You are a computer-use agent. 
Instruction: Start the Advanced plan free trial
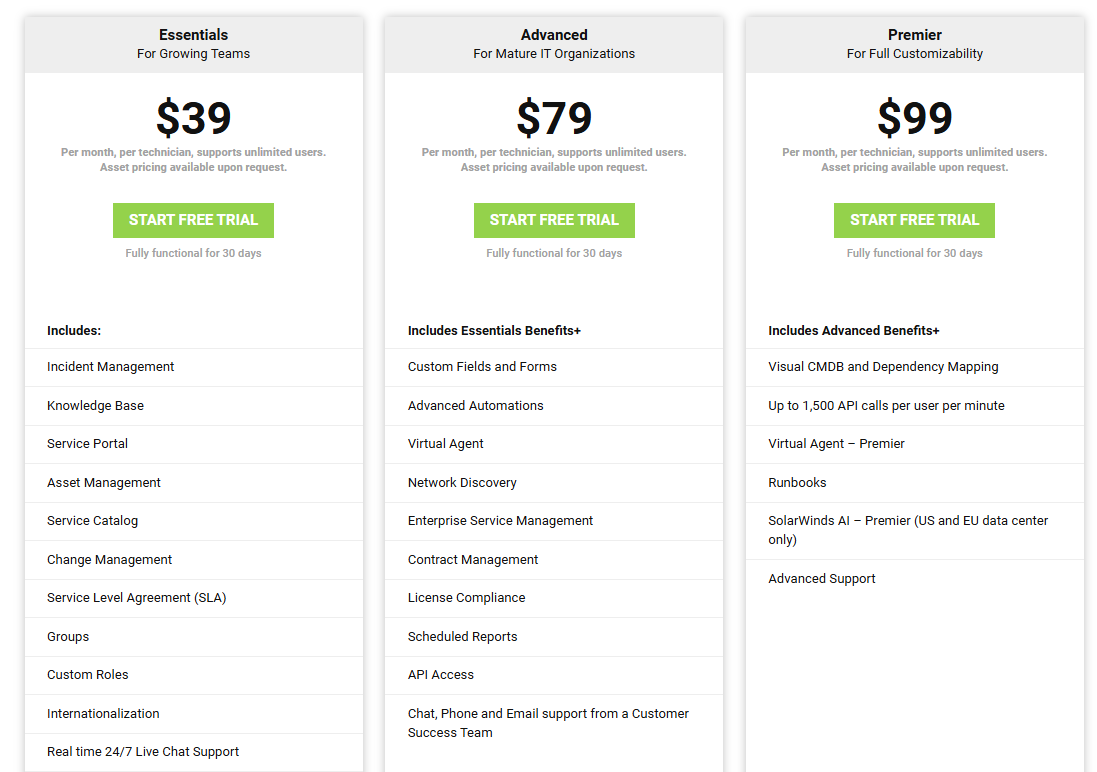point(554,220)
